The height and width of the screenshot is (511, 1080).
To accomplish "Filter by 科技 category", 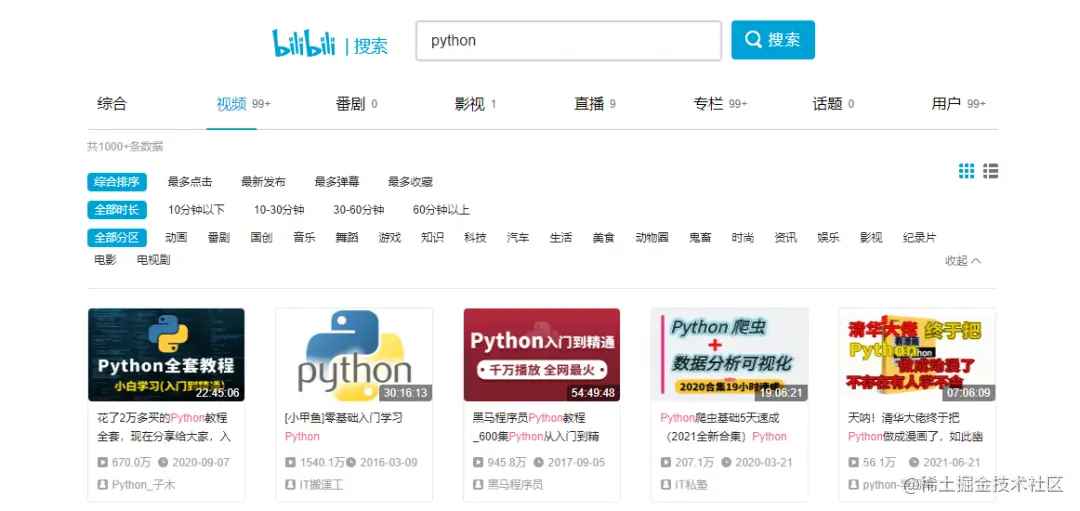I will pos(475,238).
